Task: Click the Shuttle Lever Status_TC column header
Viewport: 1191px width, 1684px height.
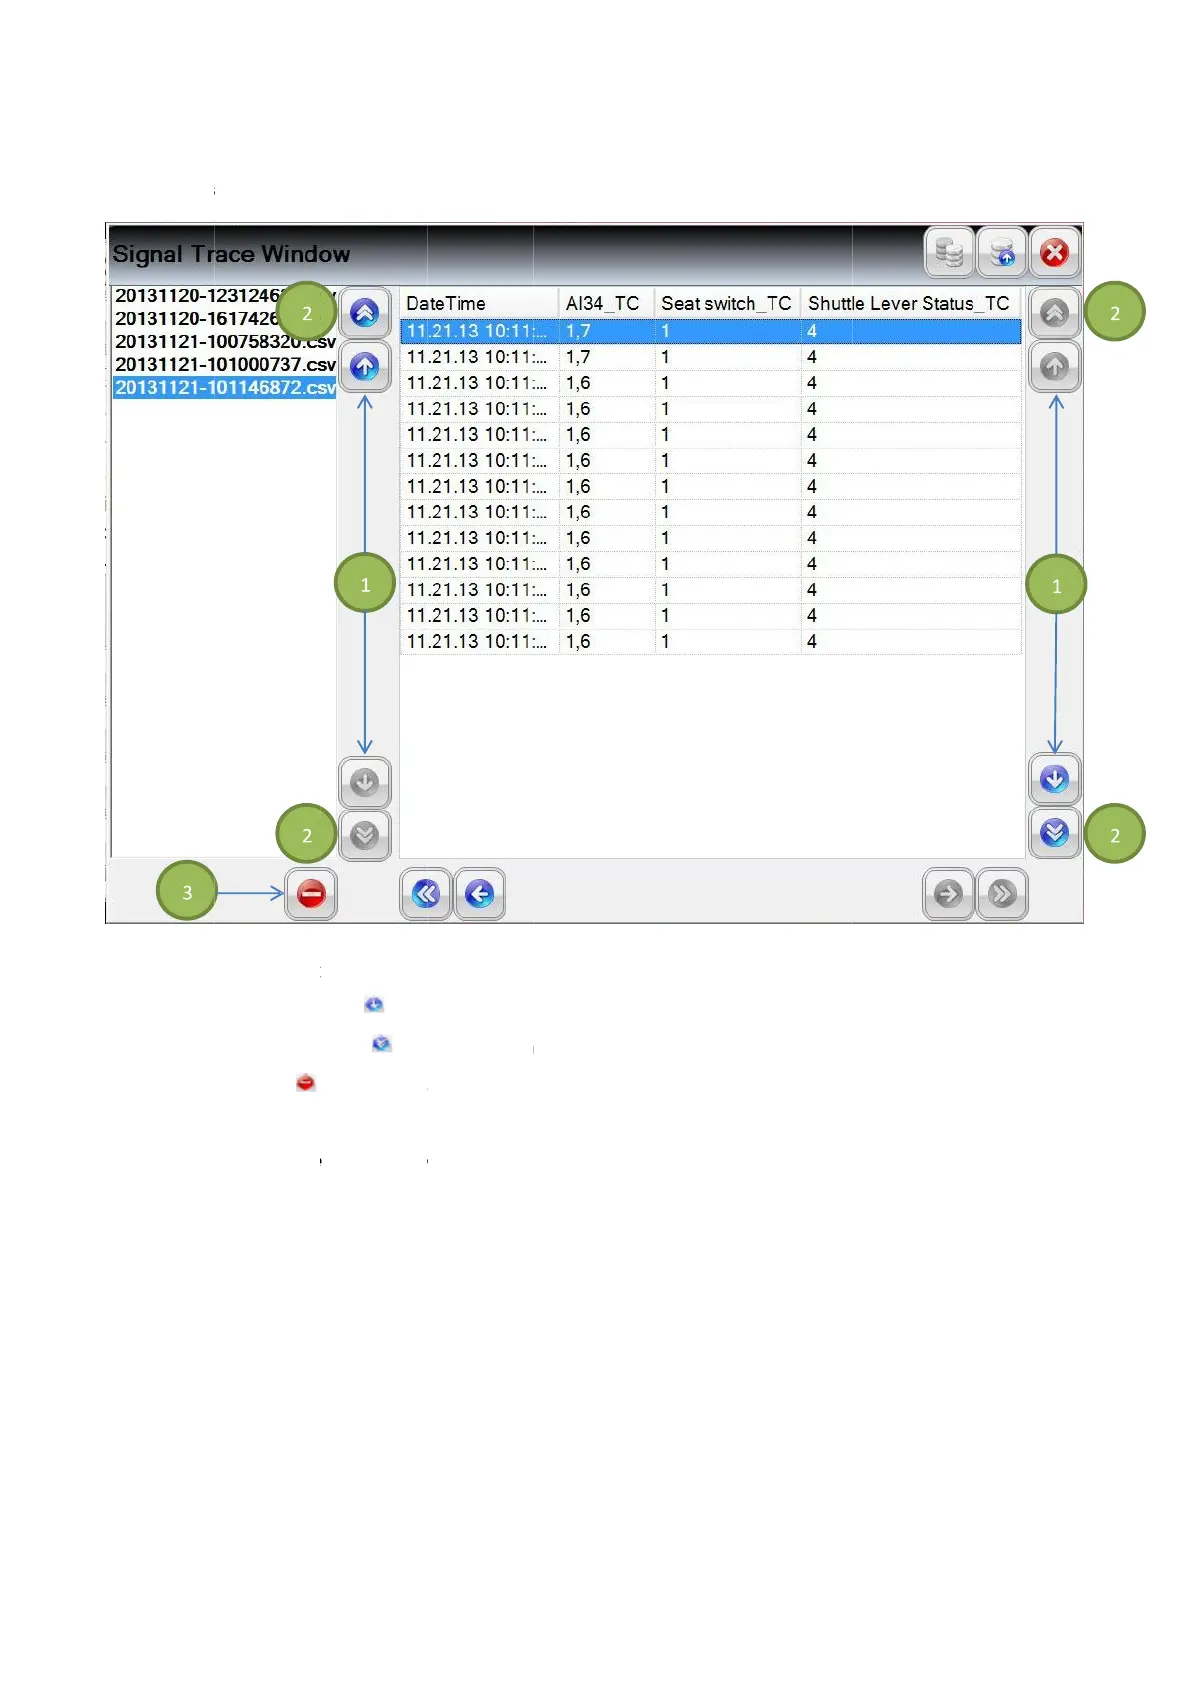Action: coord(909,303)
